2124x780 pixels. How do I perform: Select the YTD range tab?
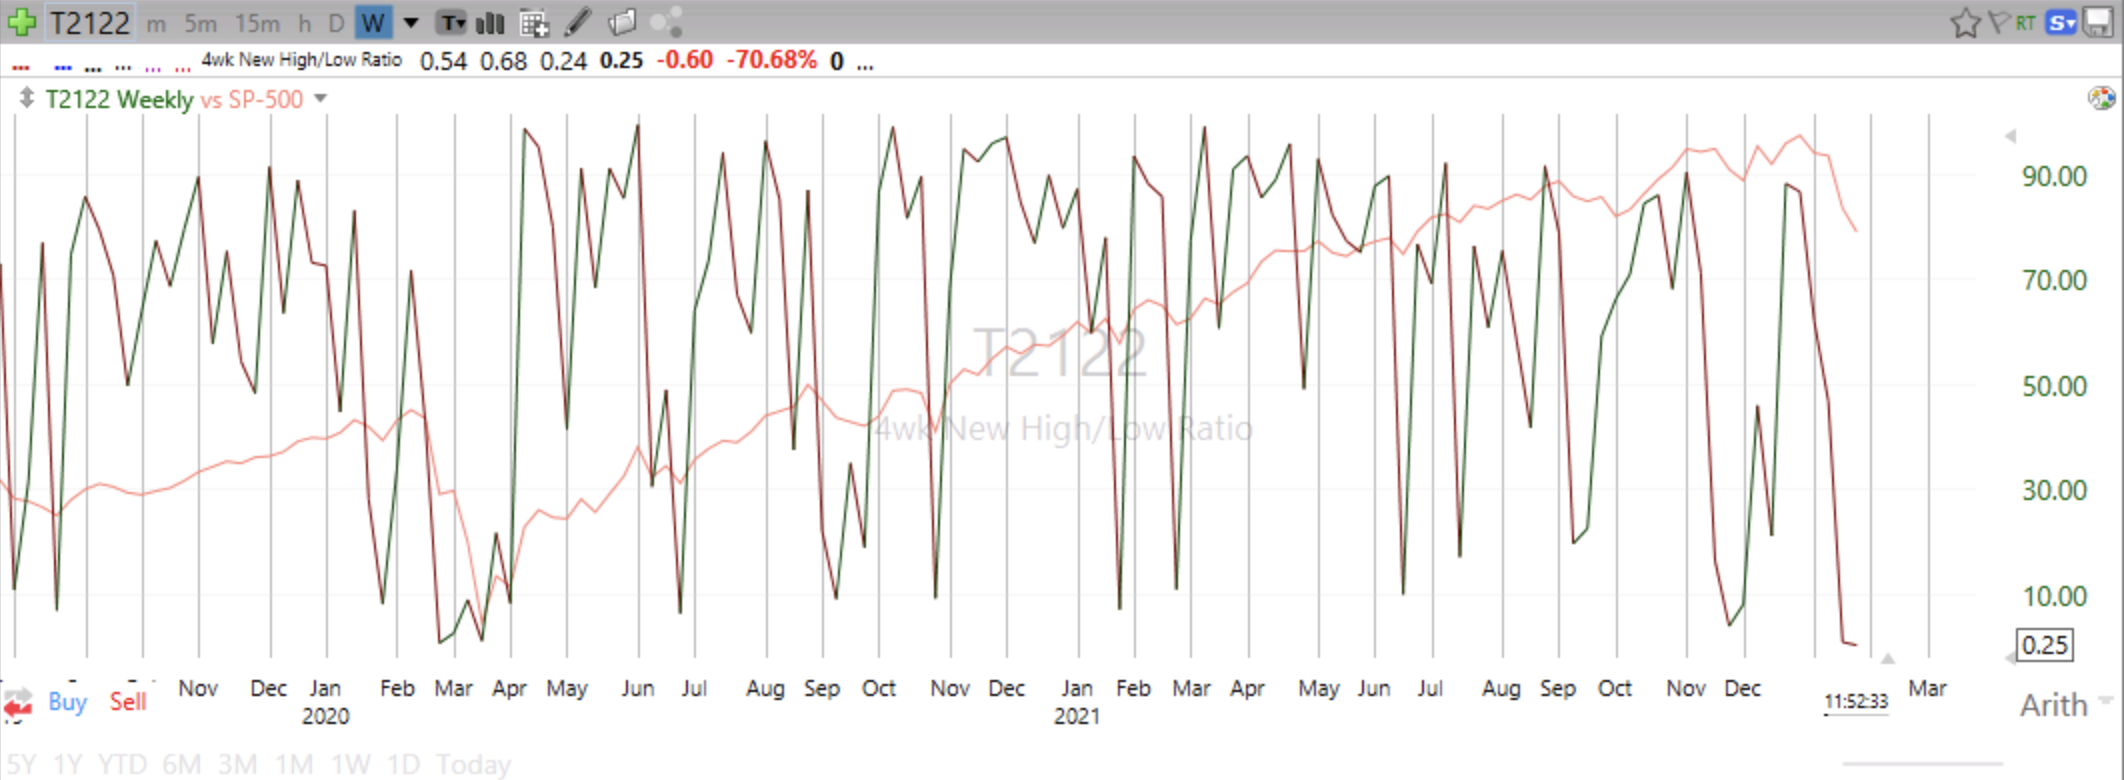pyautogui.click(x=122, y=765)
